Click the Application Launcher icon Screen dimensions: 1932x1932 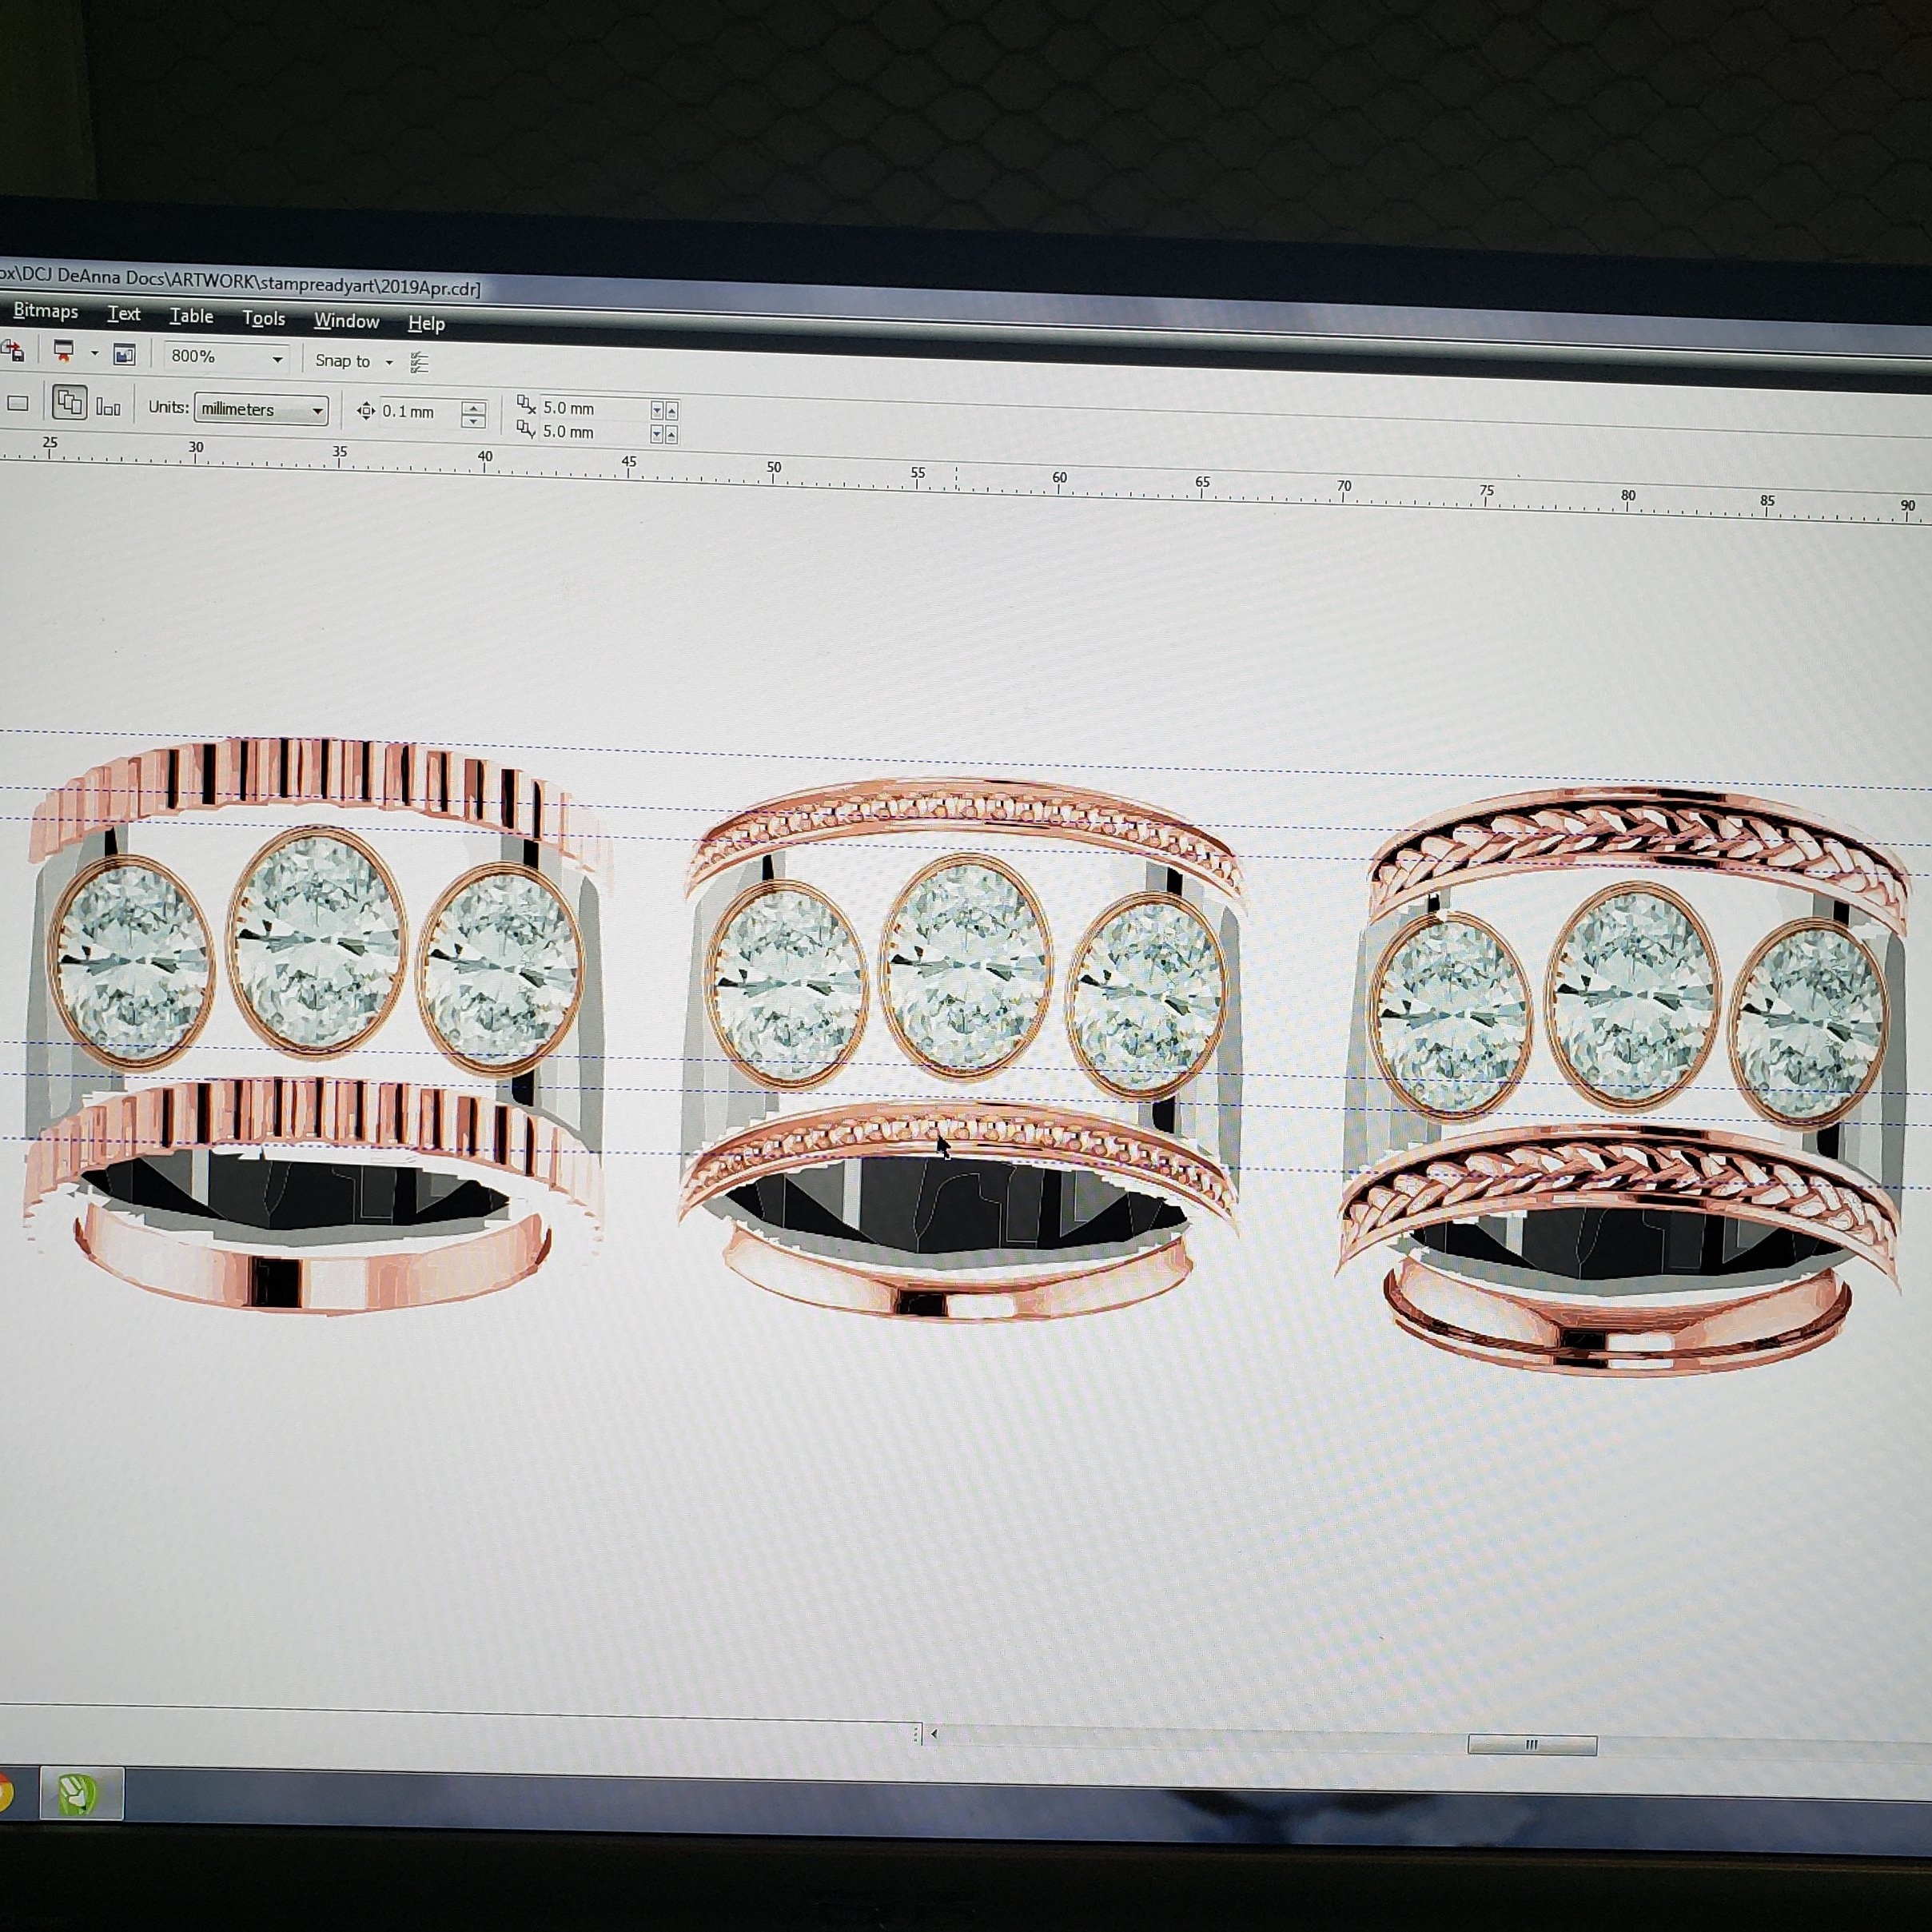(x=64, y=352)
